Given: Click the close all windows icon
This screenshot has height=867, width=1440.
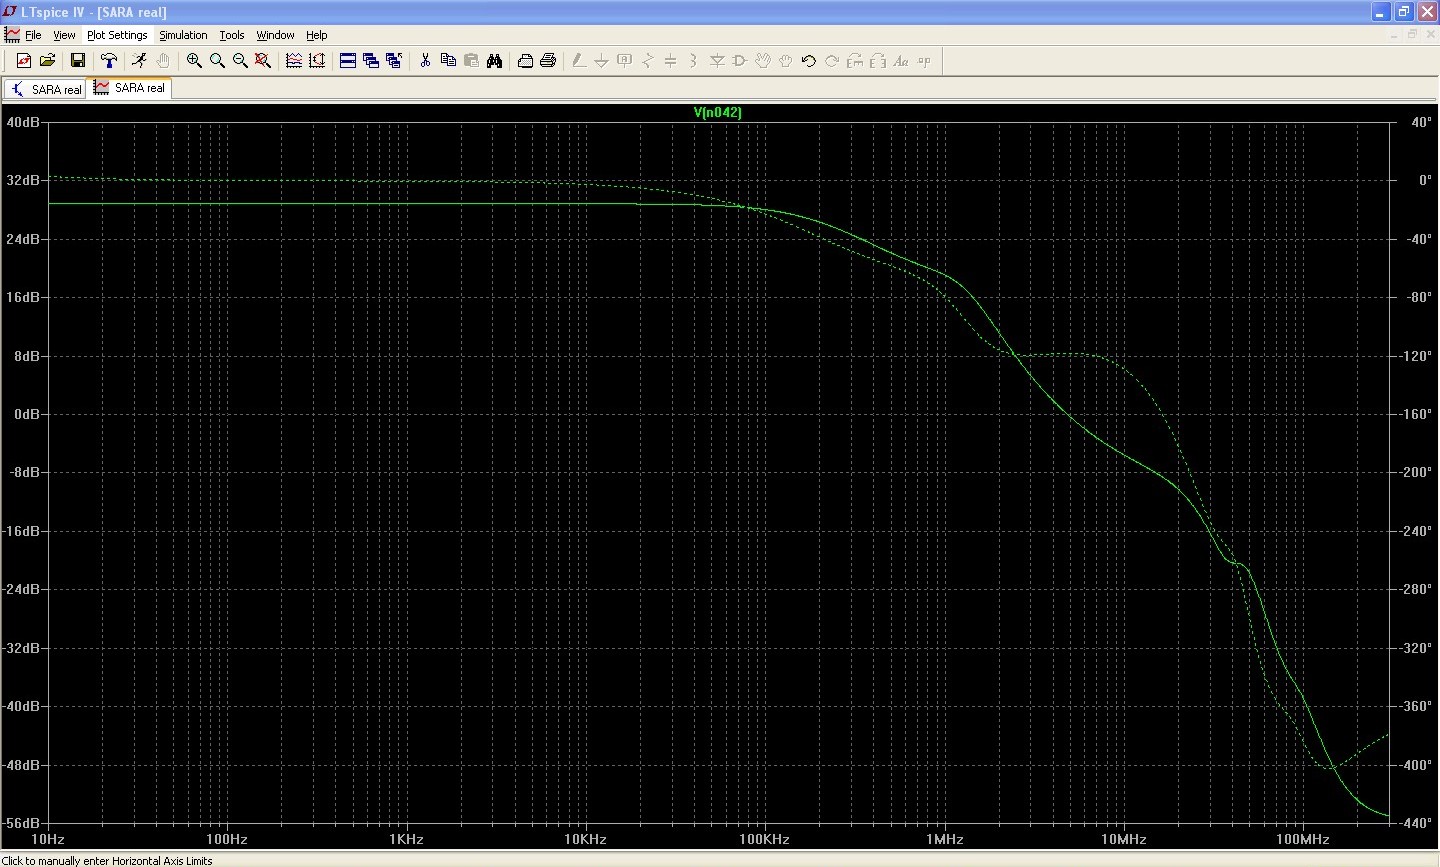Looking at the screenshot, I should coord(394,61).
